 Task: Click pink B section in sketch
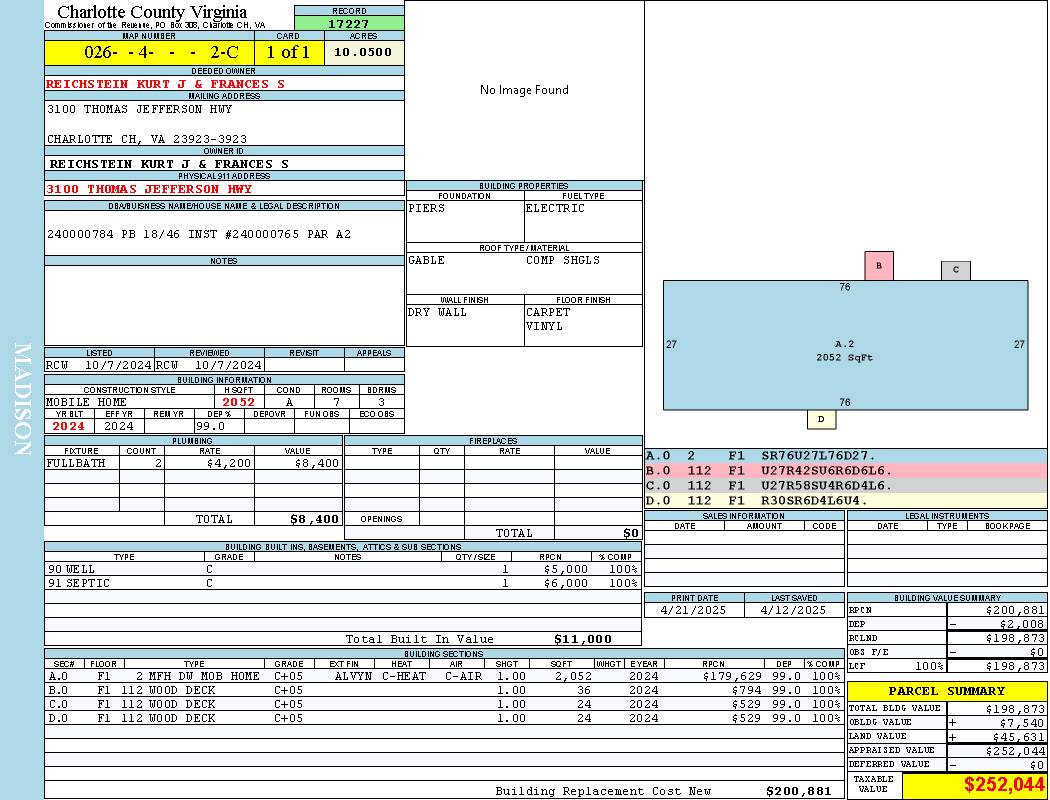click(879, 266)
